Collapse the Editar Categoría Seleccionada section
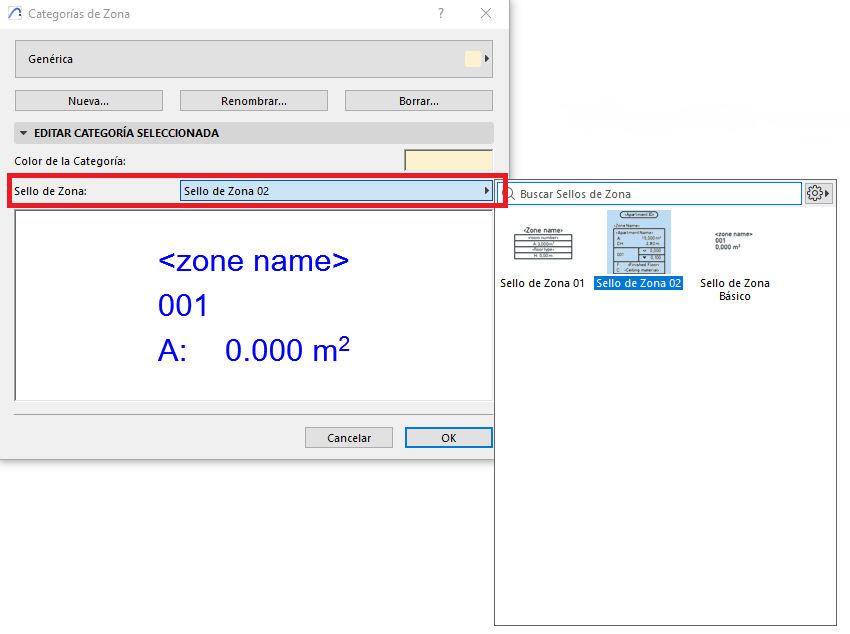The image size is (850, 634). coord(24,133)
